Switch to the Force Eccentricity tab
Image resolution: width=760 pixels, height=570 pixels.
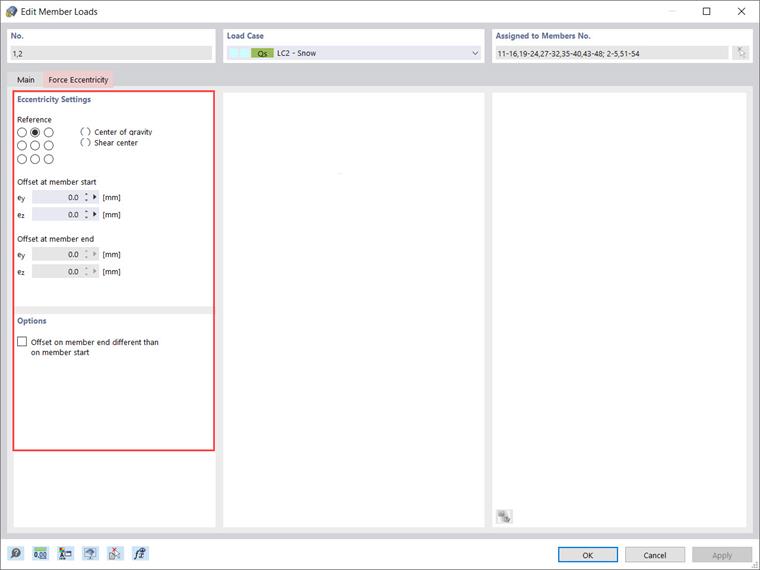(x=78, y=79)
